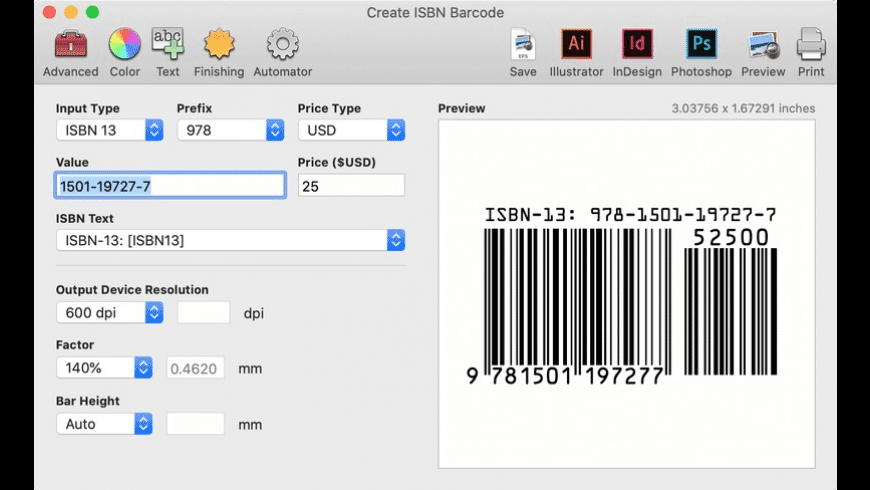Save barcode as EPS file
This screenshot has height=490, width=870.
(523, 45)
